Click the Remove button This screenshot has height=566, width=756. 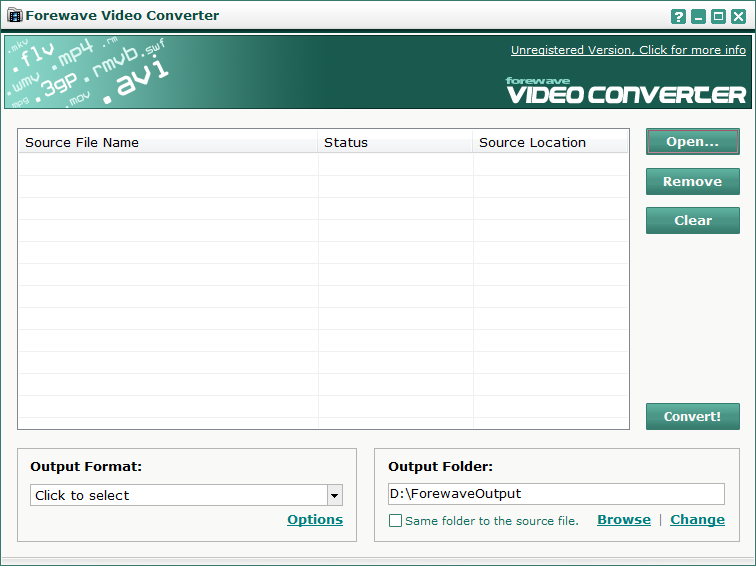[x=692, y=181]
